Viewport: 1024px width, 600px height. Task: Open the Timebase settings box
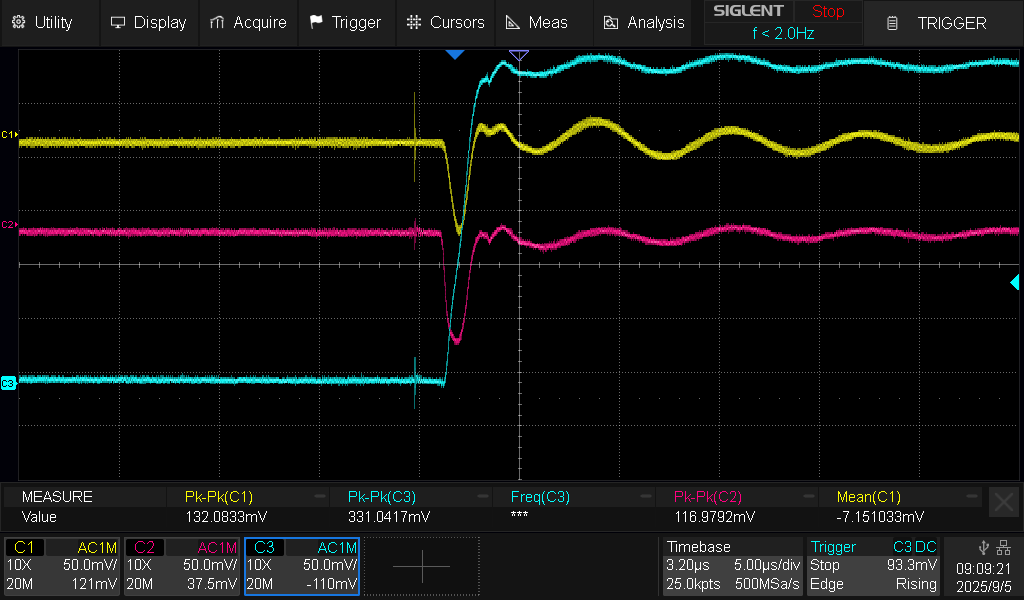[x=733, y=566]
